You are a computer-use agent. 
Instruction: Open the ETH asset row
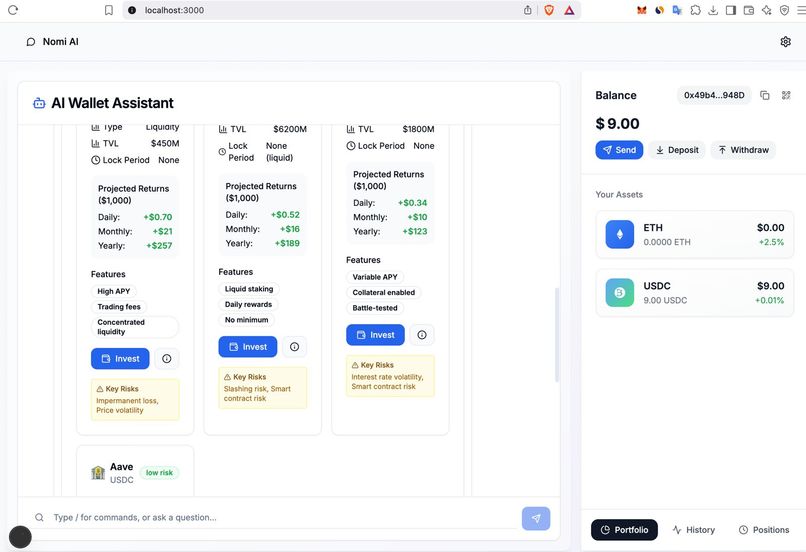[694, 234]
